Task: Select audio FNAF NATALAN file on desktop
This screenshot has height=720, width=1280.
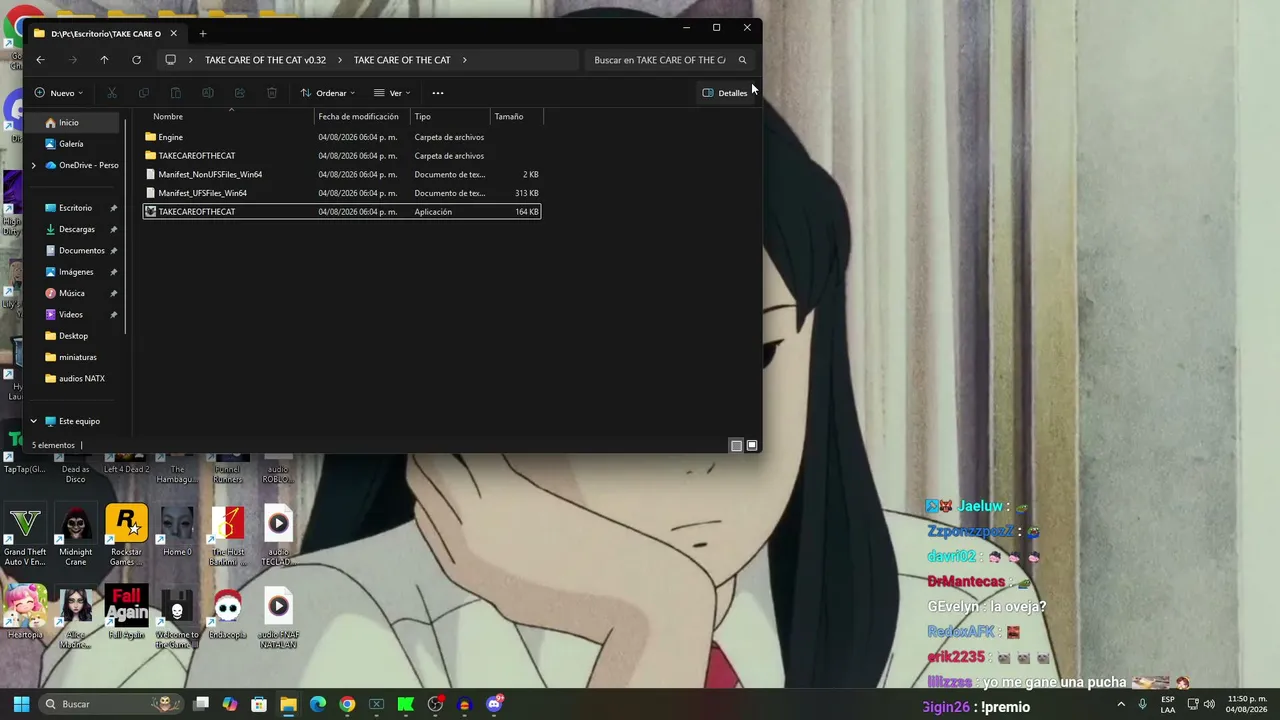Action: [x=278, y=618]
